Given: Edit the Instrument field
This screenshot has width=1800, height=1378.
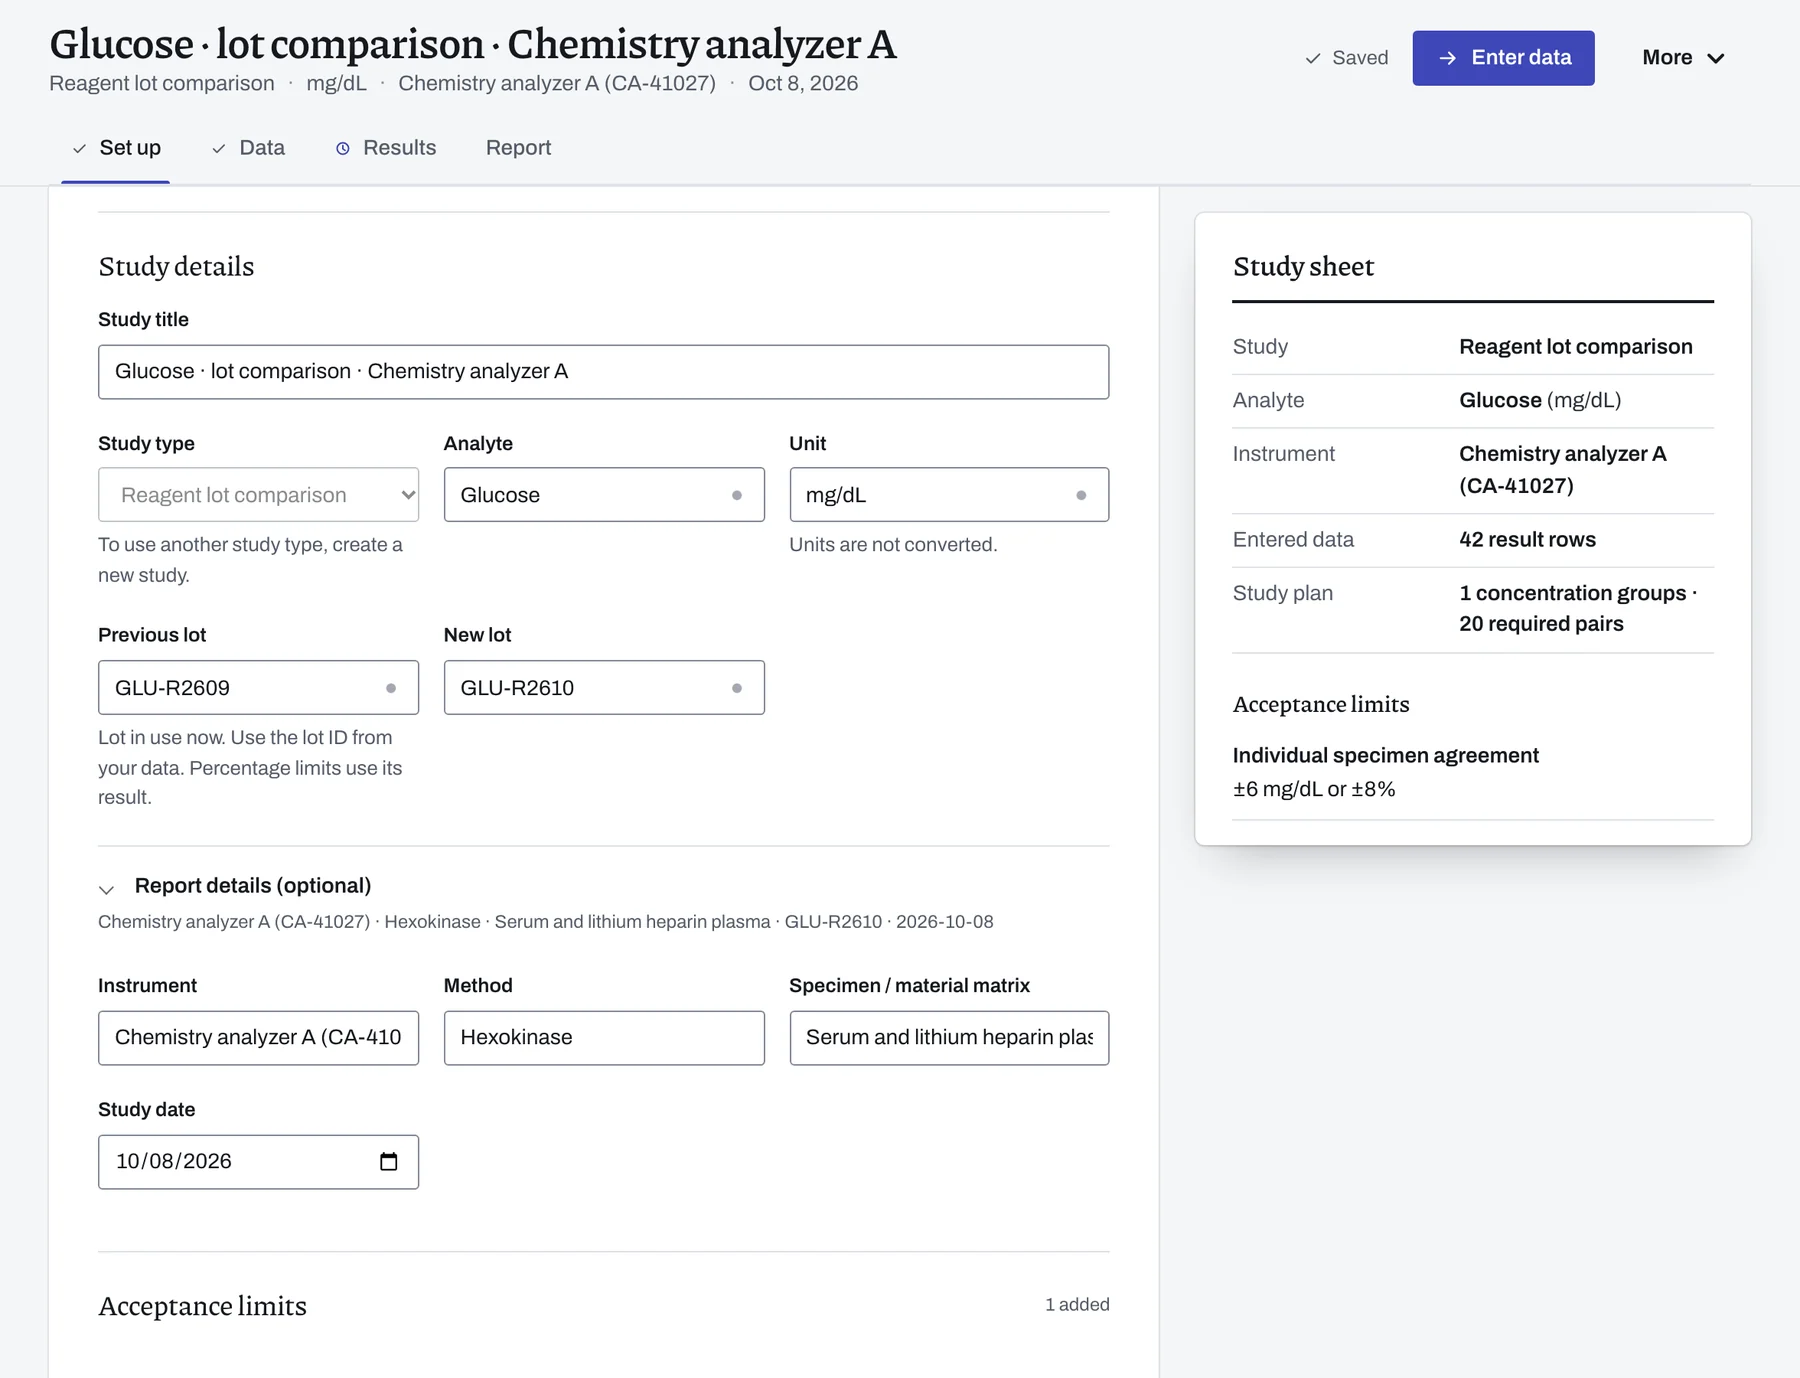Looking at the screenshot, I should click(x=259, y=1038).
